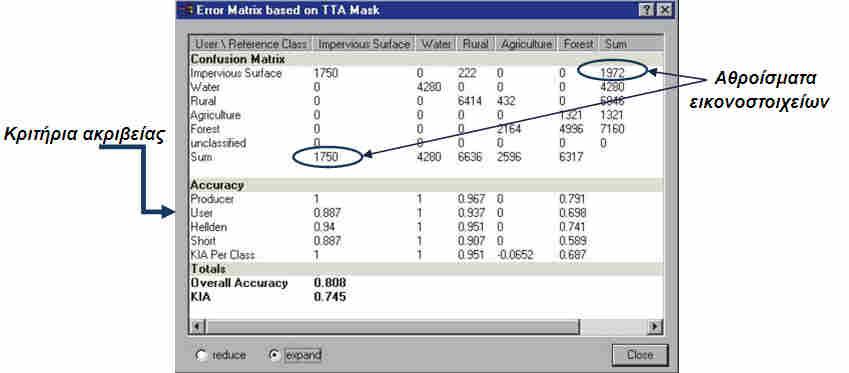Image resolution: width=849 pixels, height=373 pixels.
Task: Click the Overall Accuracy value 0.808
Action: (x=330, y=283)
